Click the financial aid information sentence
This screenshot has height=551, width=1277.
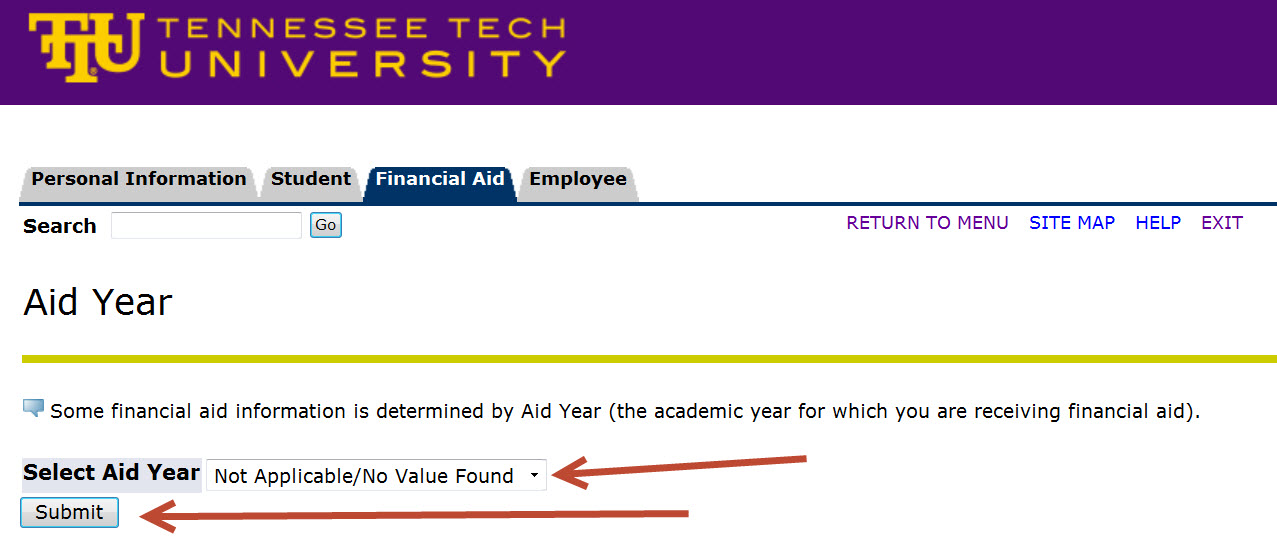pyautogui.click(x=624, y=411)
